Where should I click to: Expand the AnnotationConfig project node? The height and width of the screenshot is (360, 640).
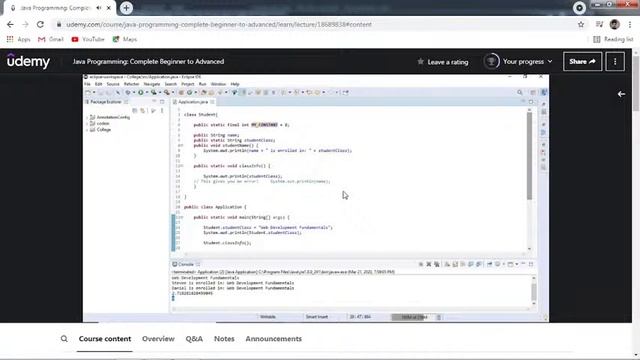pyautogui.click(x=87, y=118)
